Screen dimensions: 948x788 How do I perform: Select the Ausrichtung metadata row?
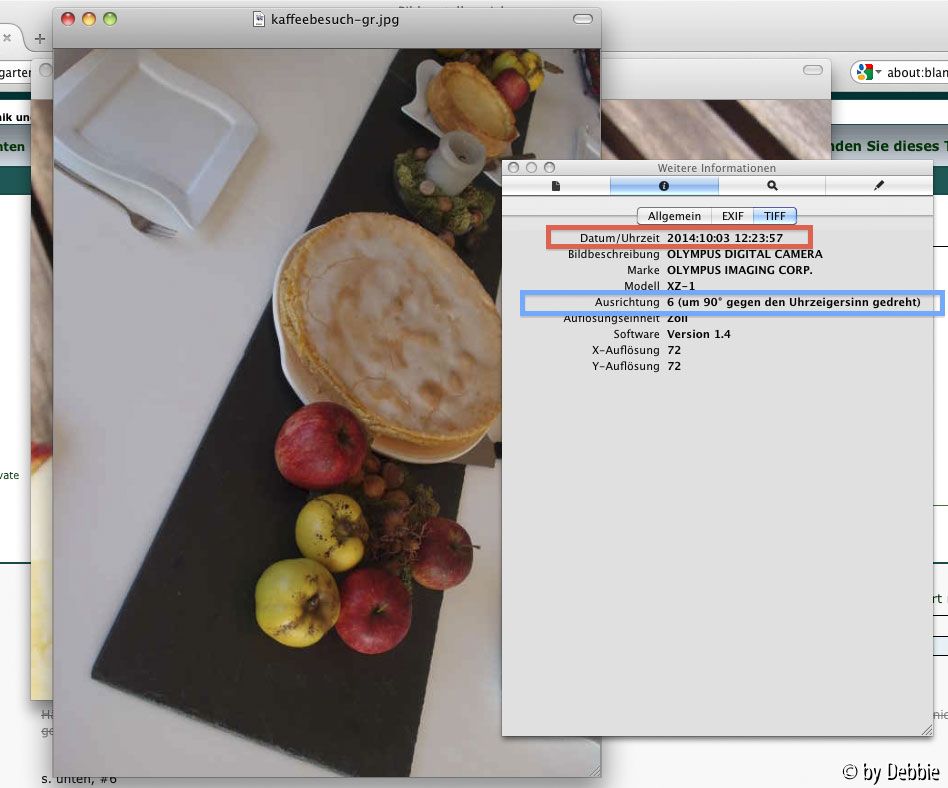732,302
